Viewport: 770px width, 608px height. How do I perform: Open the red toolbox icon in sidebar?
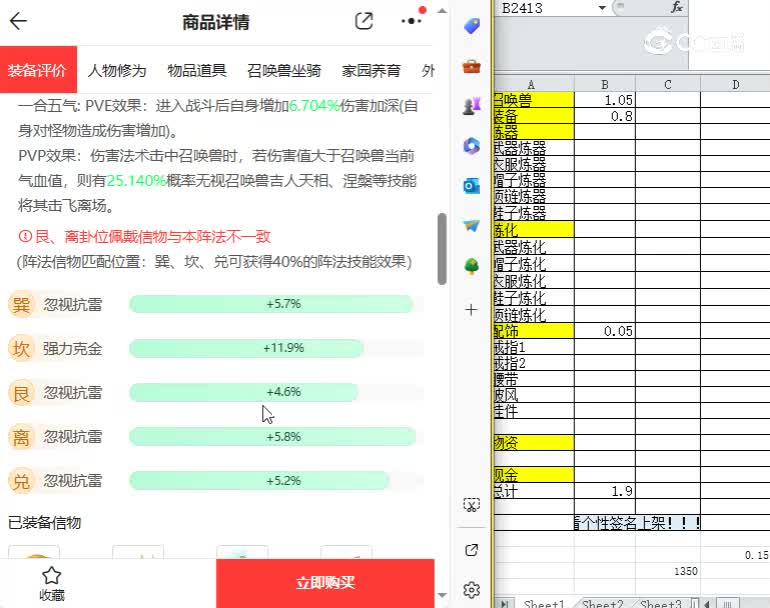(471, 66)
